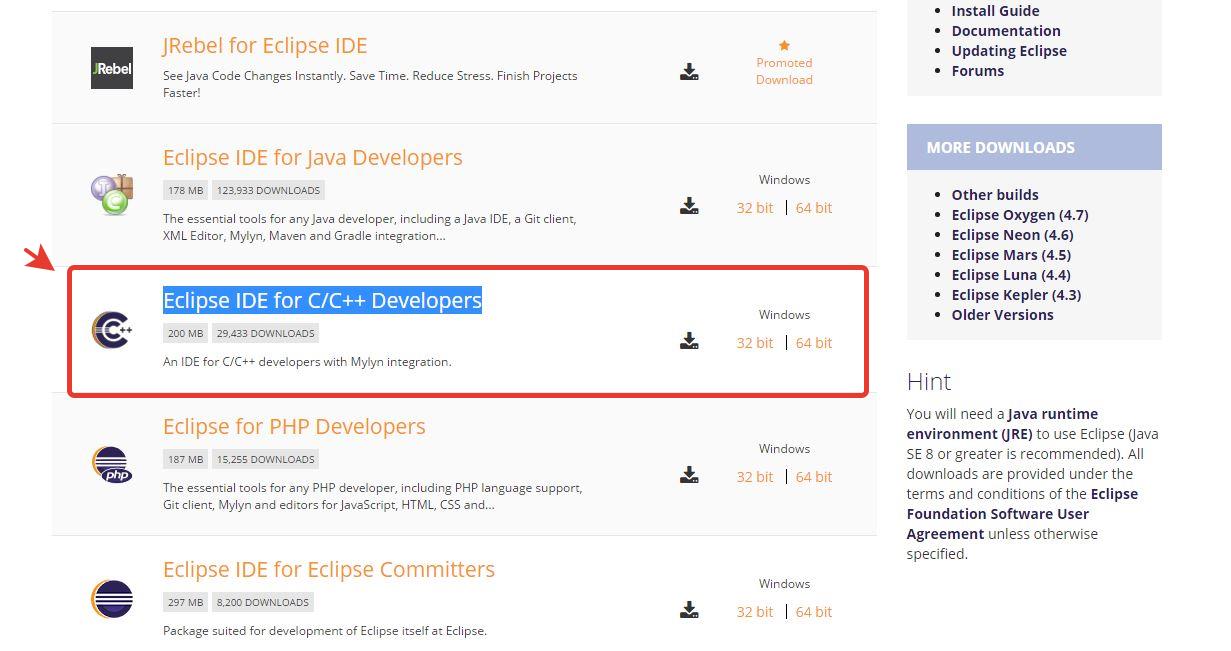Click C/C++ package description about Mylyn integration
The image size is (1231, 651).
click(307, 362)
